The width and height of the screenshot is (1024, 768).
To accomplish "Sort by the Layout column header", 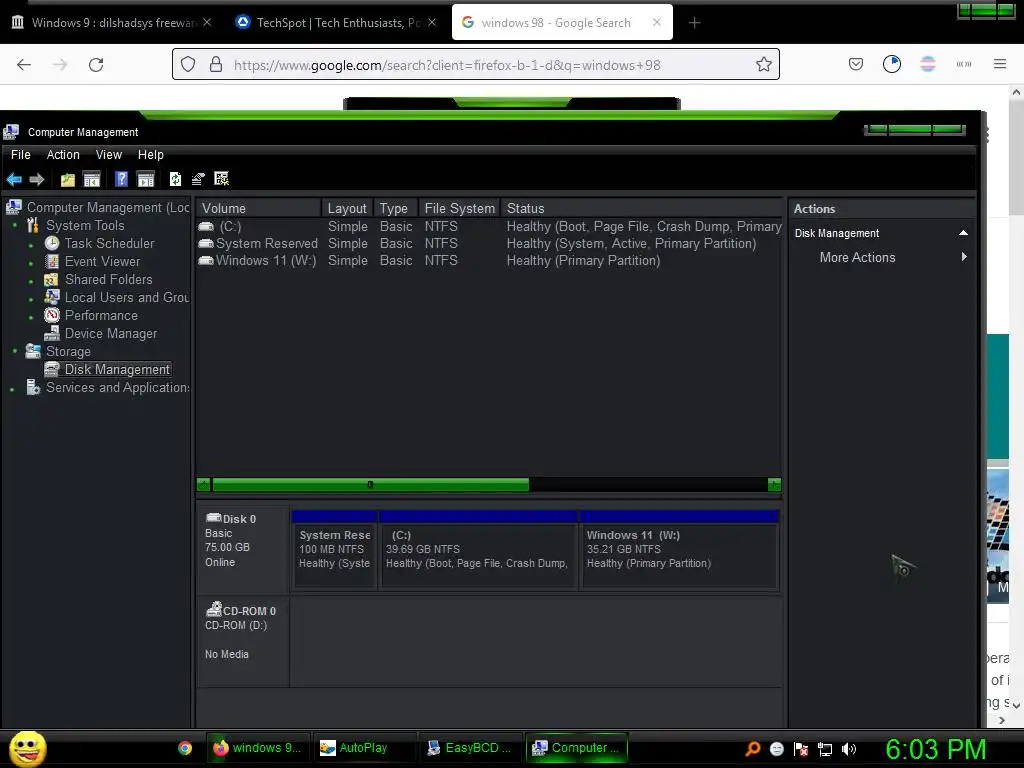I will click(x=347, y=208).
